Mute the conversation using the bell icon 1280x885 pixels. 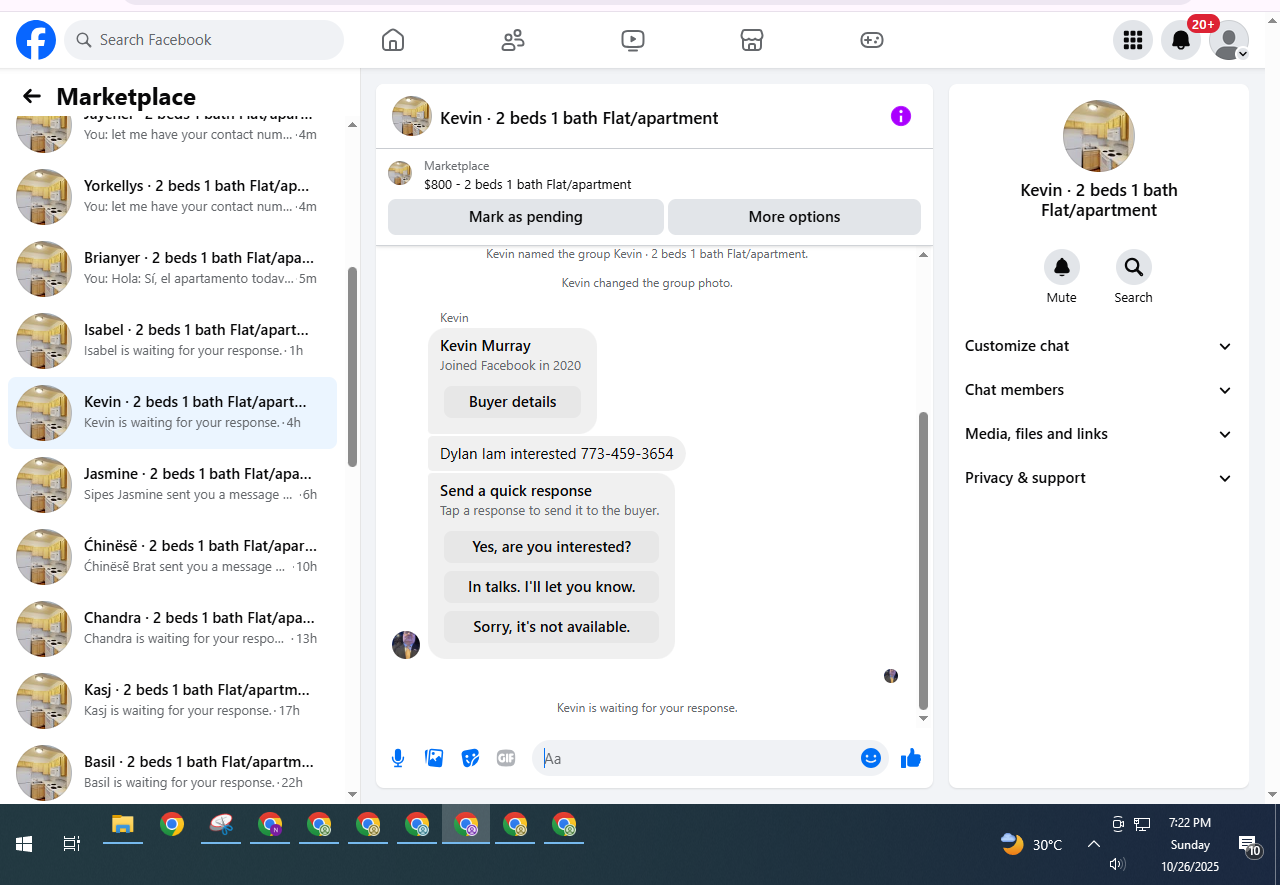[1062, 267]
